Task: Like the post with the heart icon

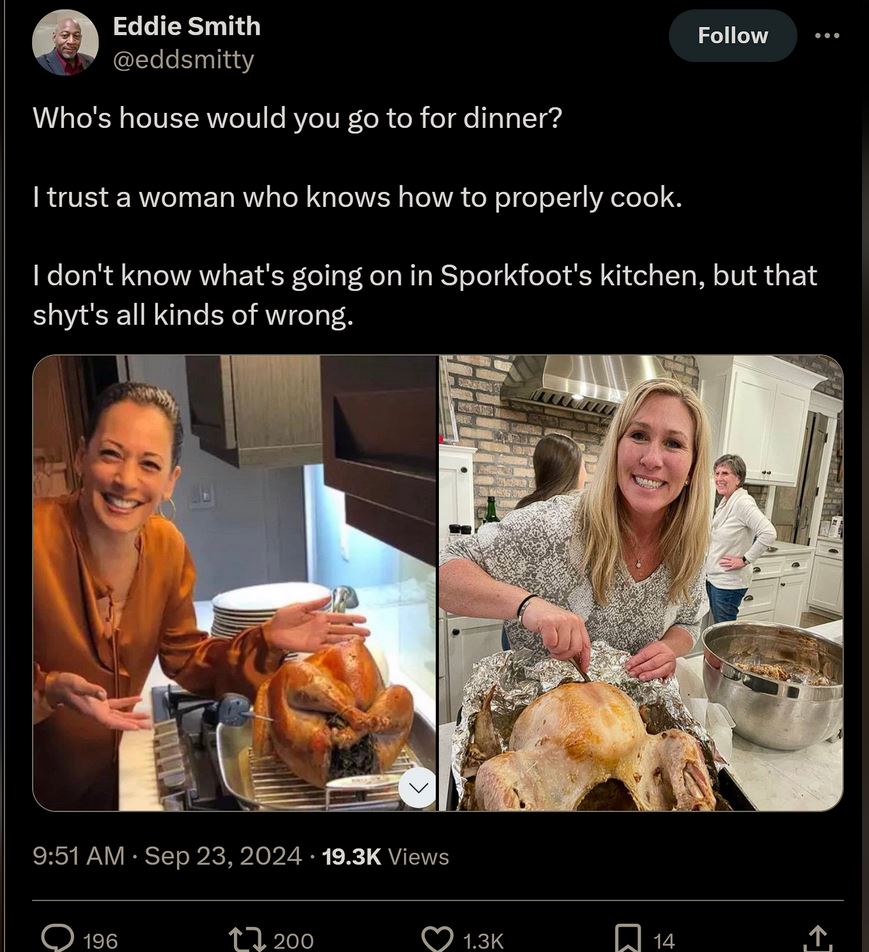Action: point(437,938)
